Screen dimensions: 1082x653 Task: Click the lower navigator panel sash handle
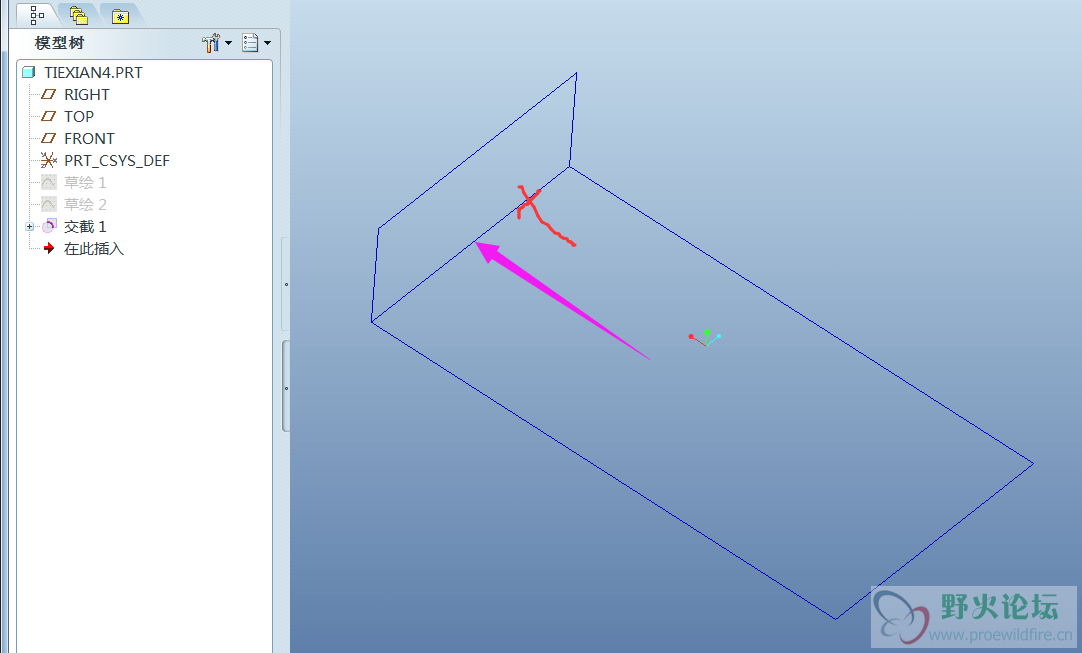(286, 387)
